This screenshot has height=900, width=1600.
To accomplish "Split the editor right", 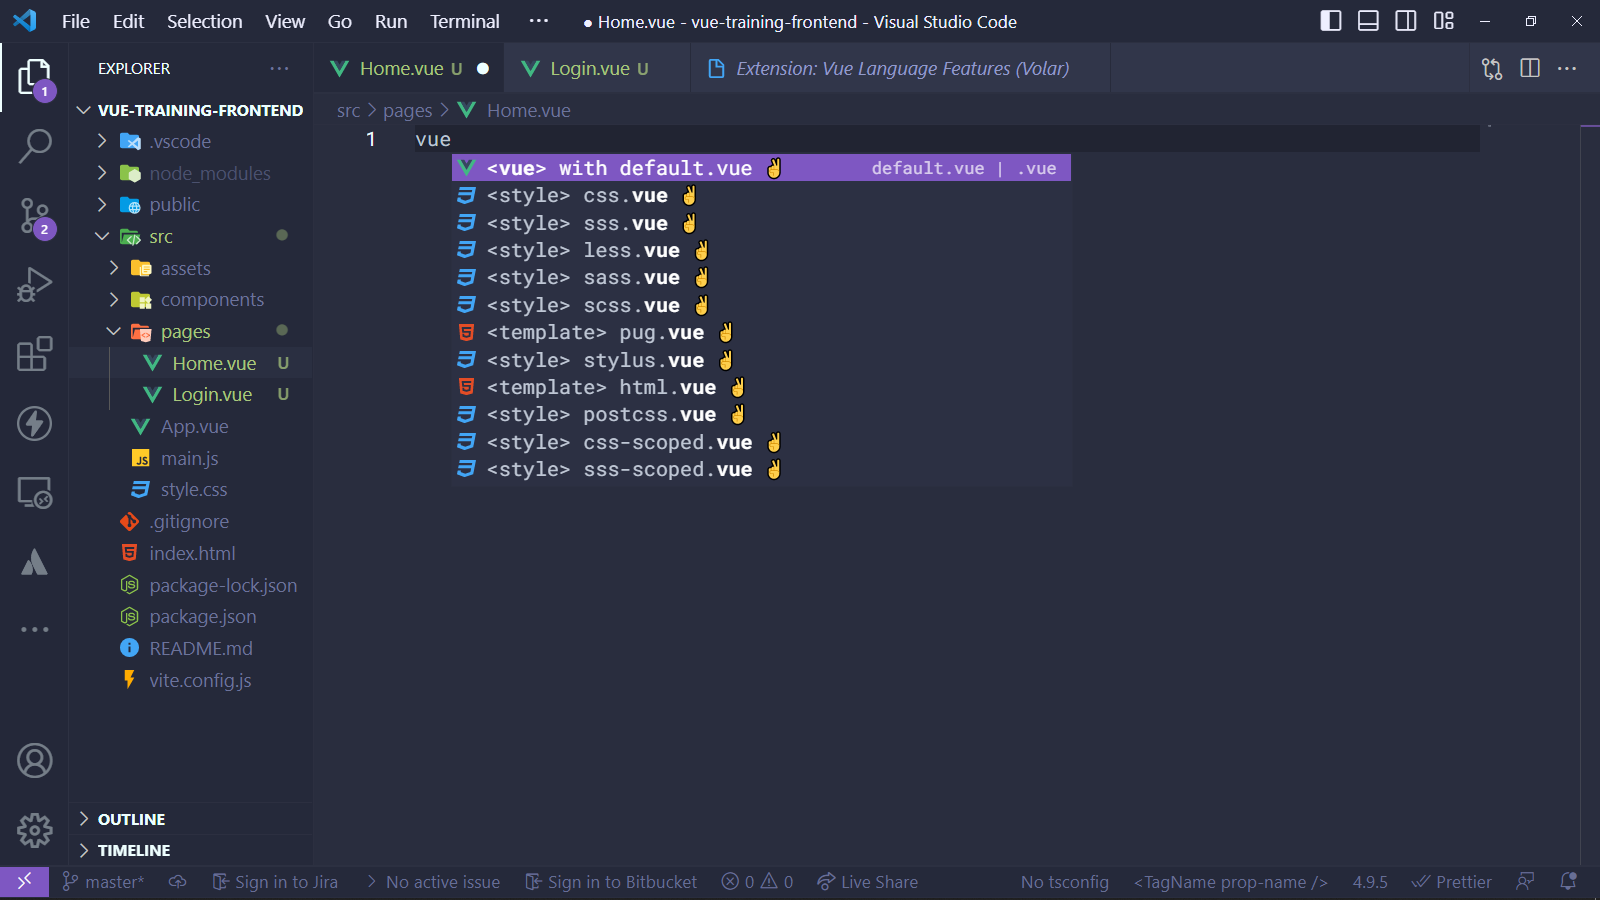I will [1530, 68].
